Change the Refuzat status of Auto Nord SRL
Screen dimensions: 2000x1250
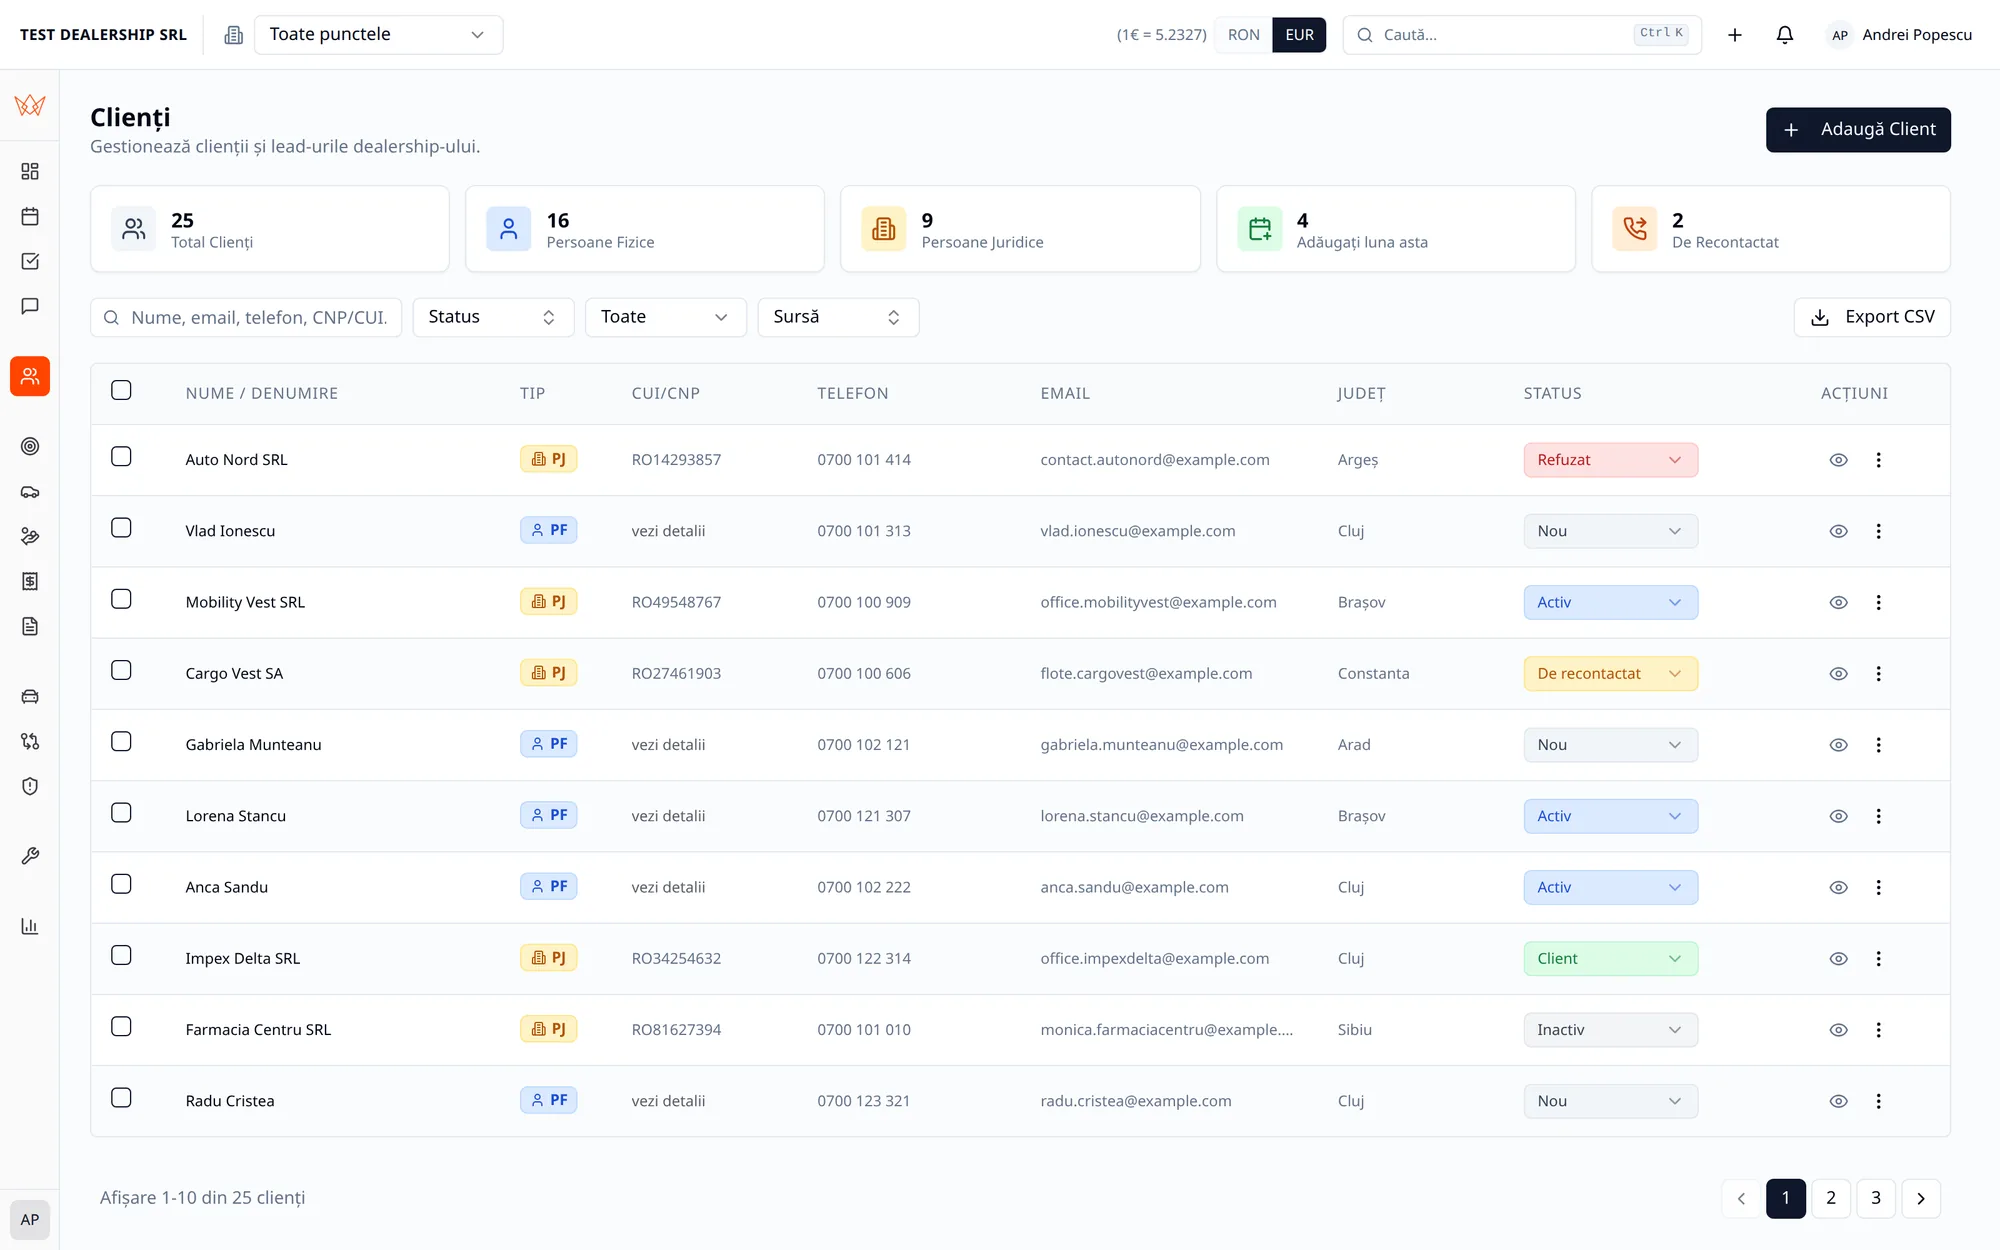[x=1610, y=460]
